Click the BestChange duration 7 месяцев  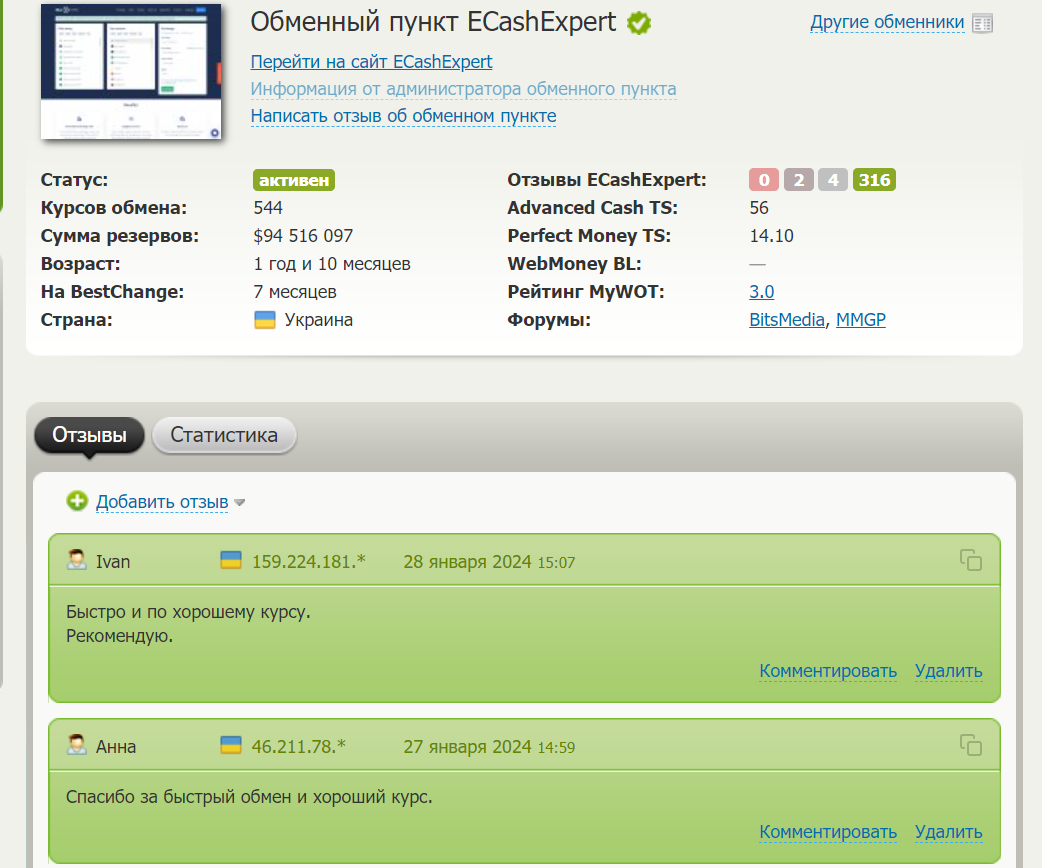(x=295, y=292)
